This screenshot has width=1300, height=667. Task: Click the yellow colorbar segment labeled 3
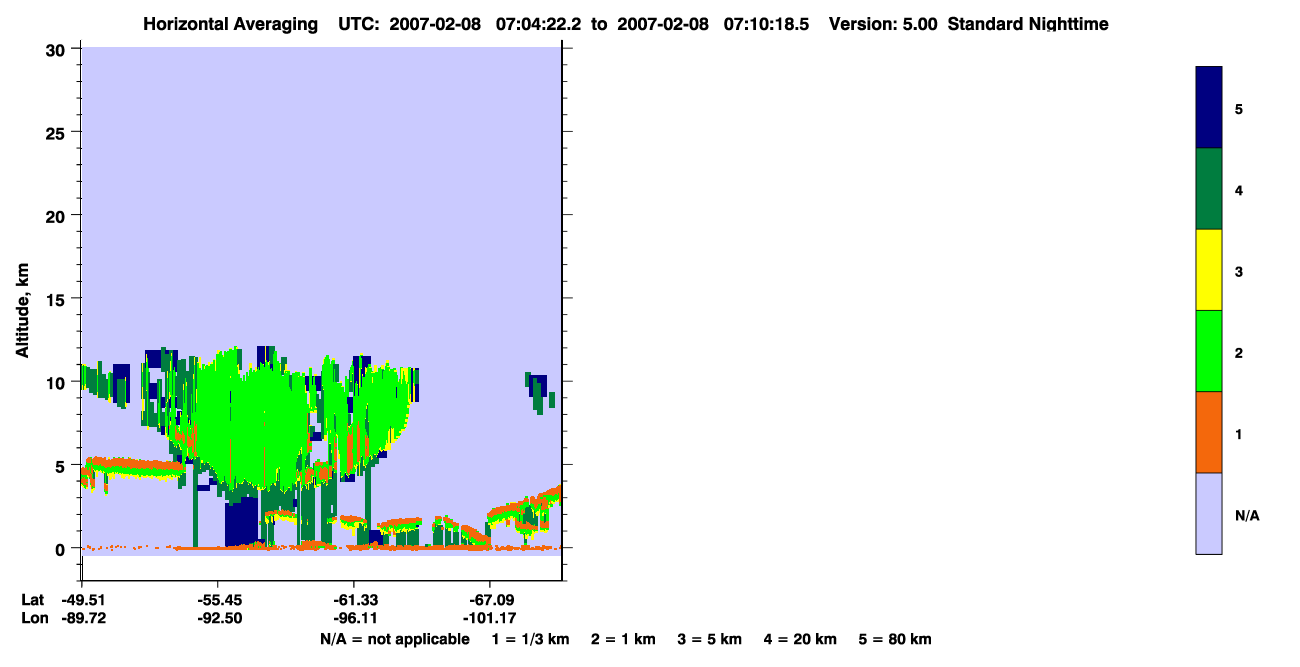click(x=1209, y=270)
